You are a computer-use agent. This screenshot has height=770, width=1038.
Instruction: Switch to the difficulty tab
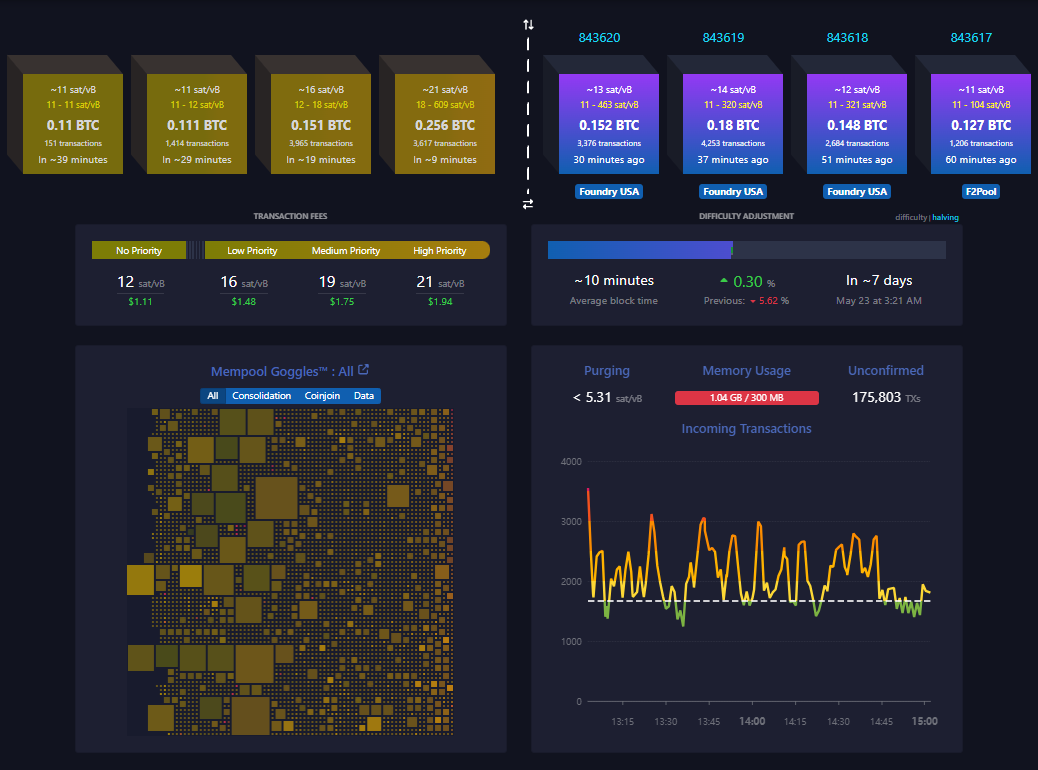coord(913,216)
